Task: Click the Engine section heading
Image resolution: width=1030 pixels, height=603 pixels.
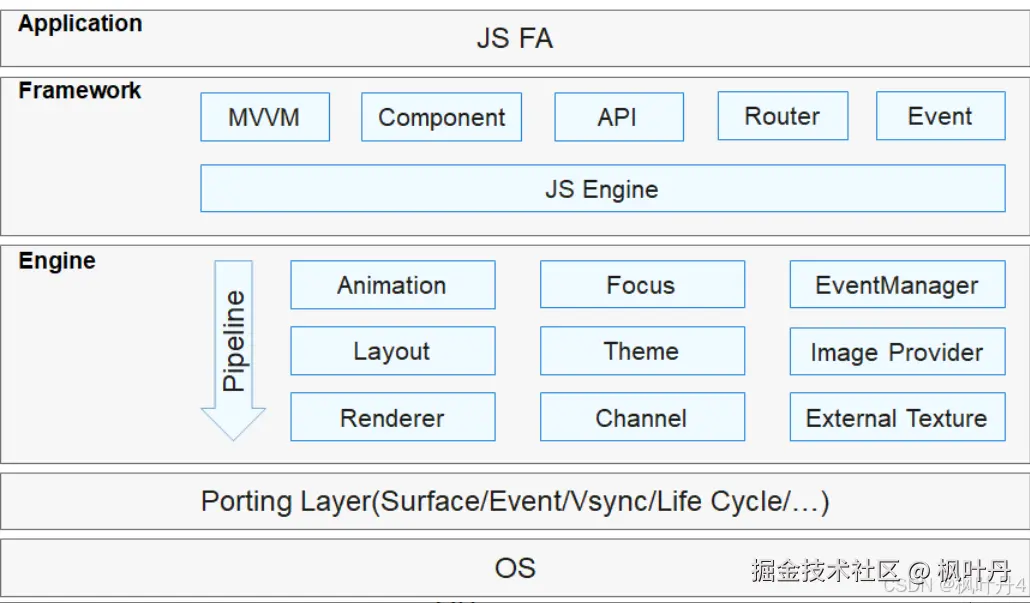Action: [58, 261]
